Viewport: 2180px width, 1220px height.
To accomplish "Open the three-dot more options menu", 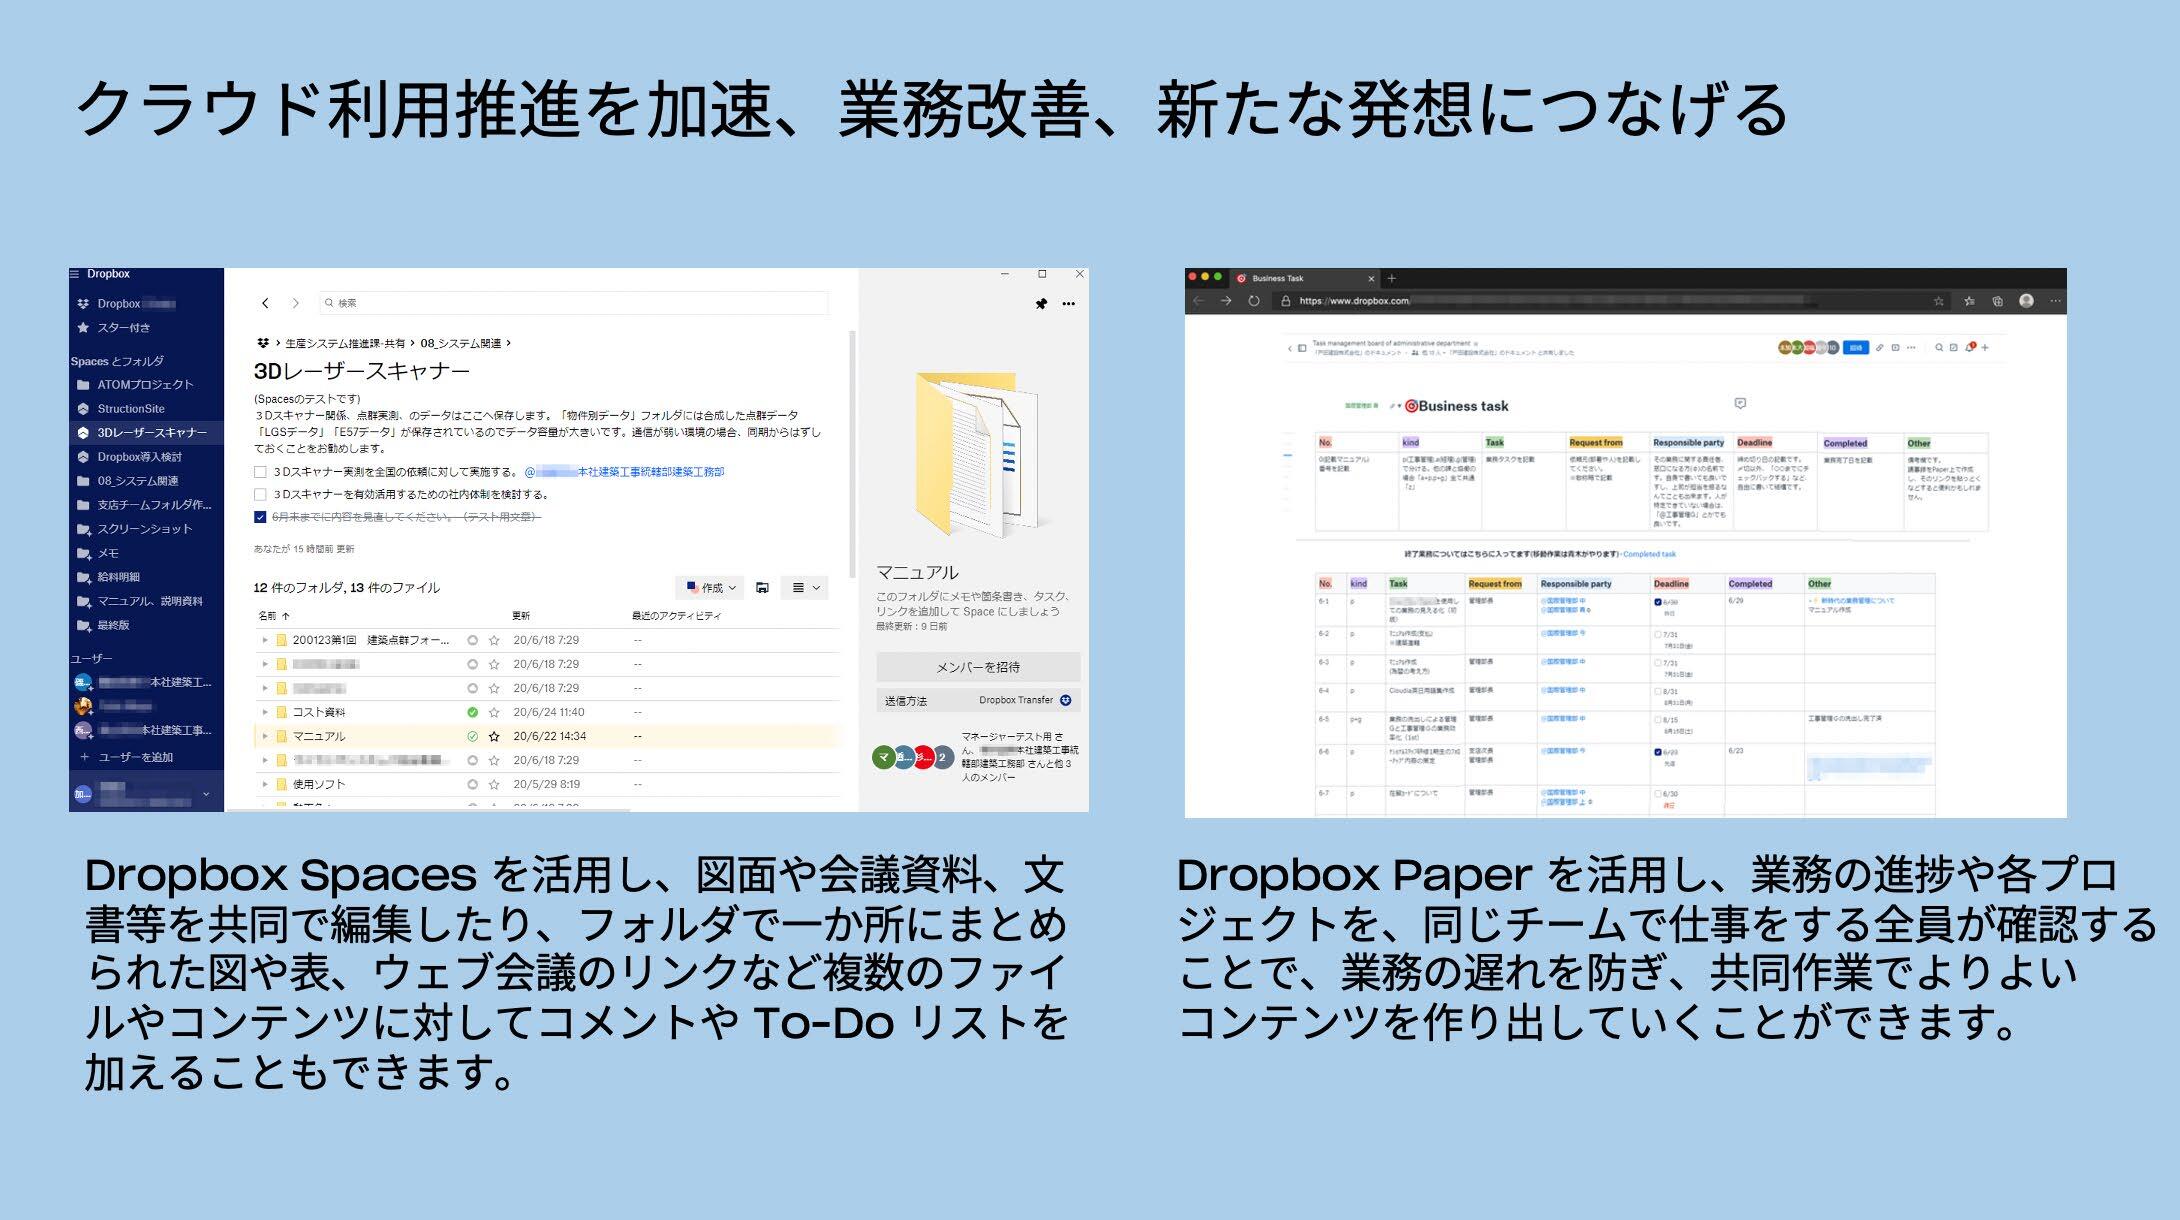I will [1069, 304].
